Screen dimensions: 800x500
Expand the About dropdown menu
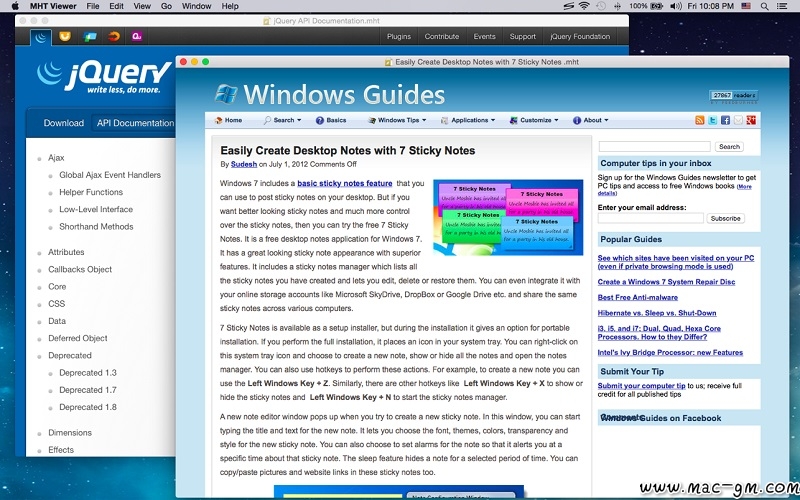(x=591, y=120)
